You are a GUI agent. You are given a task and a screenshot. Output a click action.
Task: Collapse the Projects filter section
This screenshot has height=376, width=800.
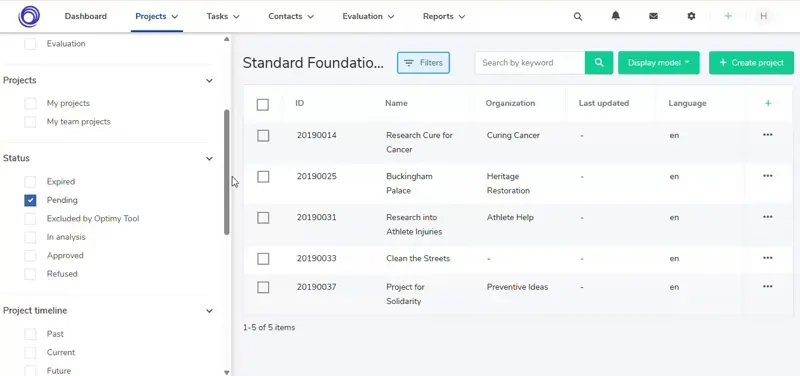tap(209, 81)
